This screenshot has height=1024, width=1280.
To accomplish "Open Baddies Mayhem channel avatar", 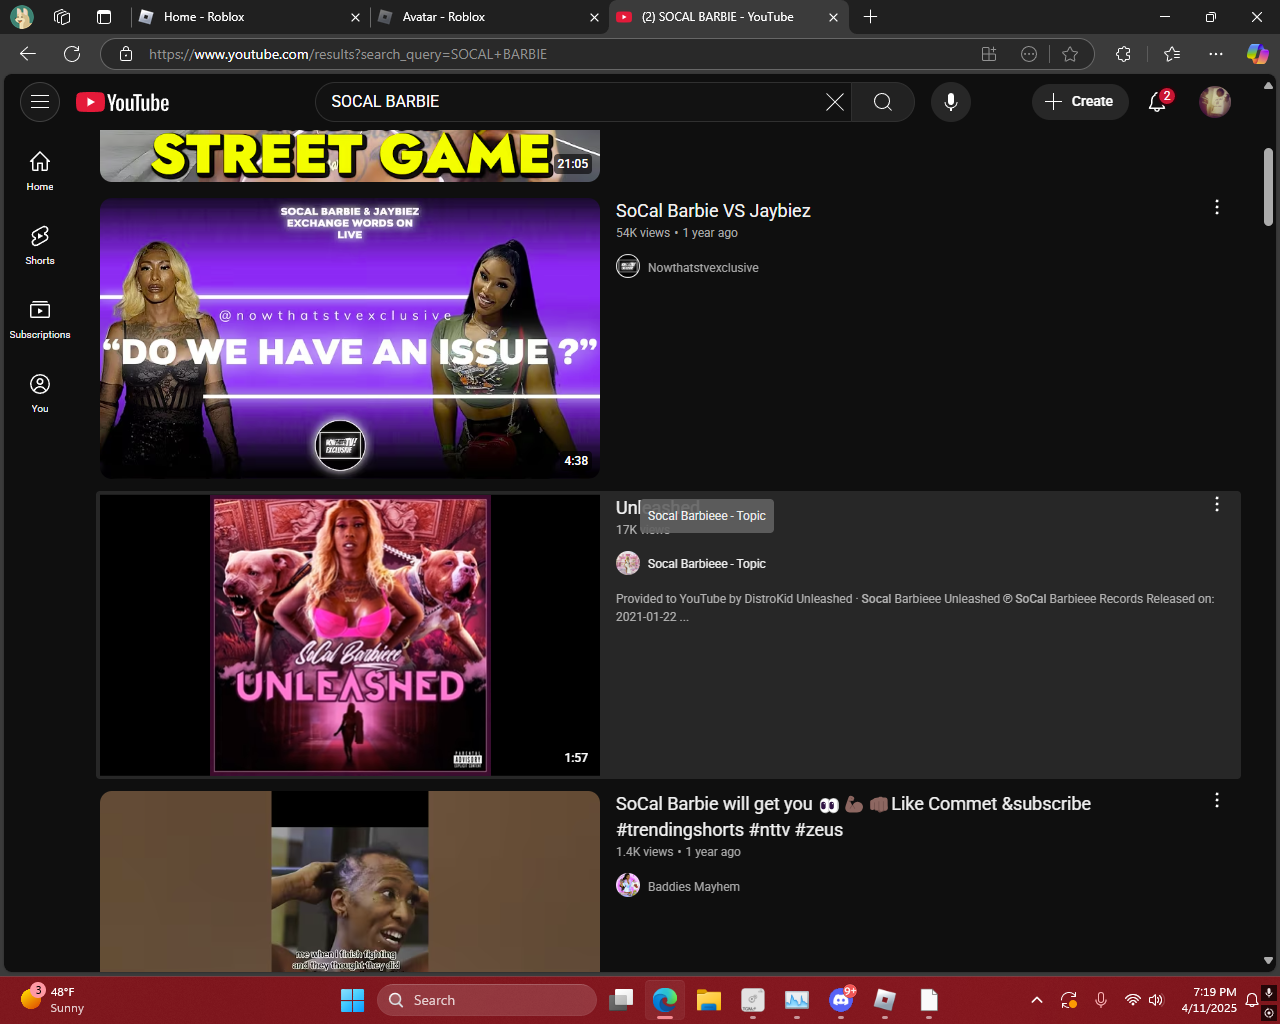I will coord(628,885).
